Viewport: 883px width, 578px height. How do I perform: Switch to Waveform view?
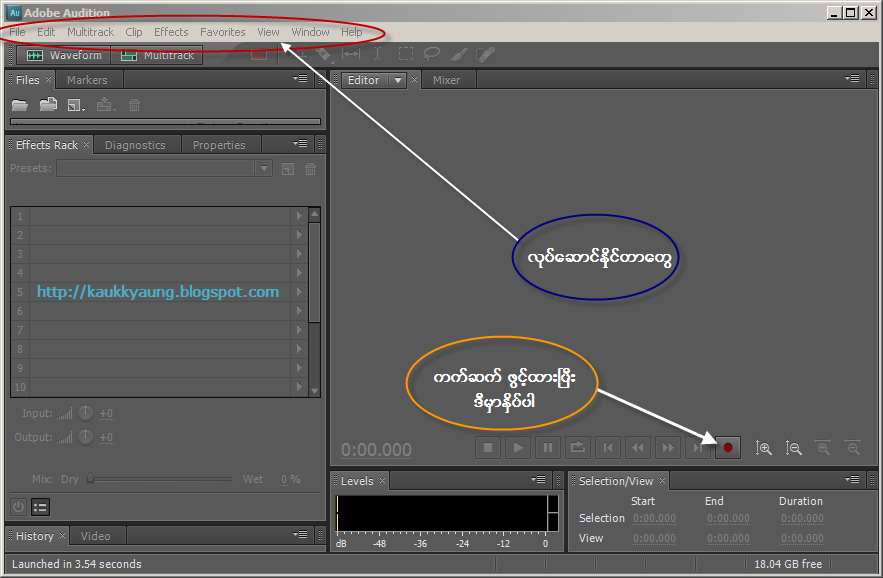pos(64,55)
